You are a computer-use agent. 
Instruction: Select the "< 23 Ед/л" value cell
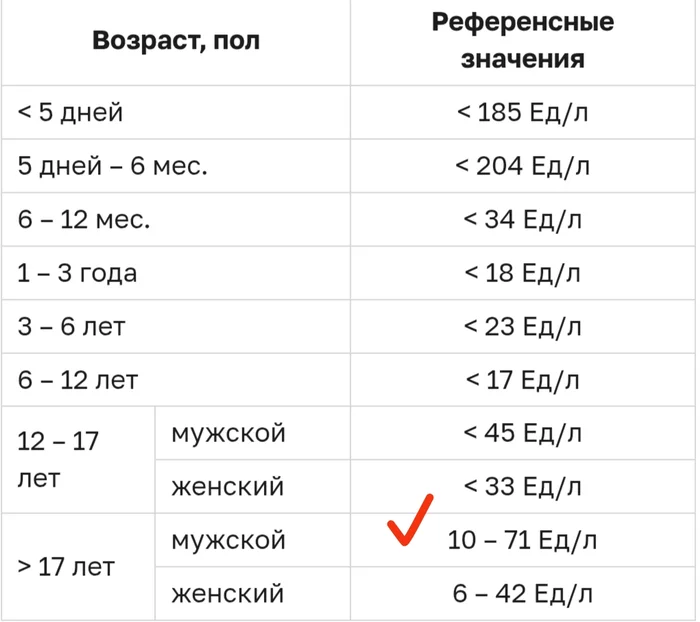pos(523,326)
